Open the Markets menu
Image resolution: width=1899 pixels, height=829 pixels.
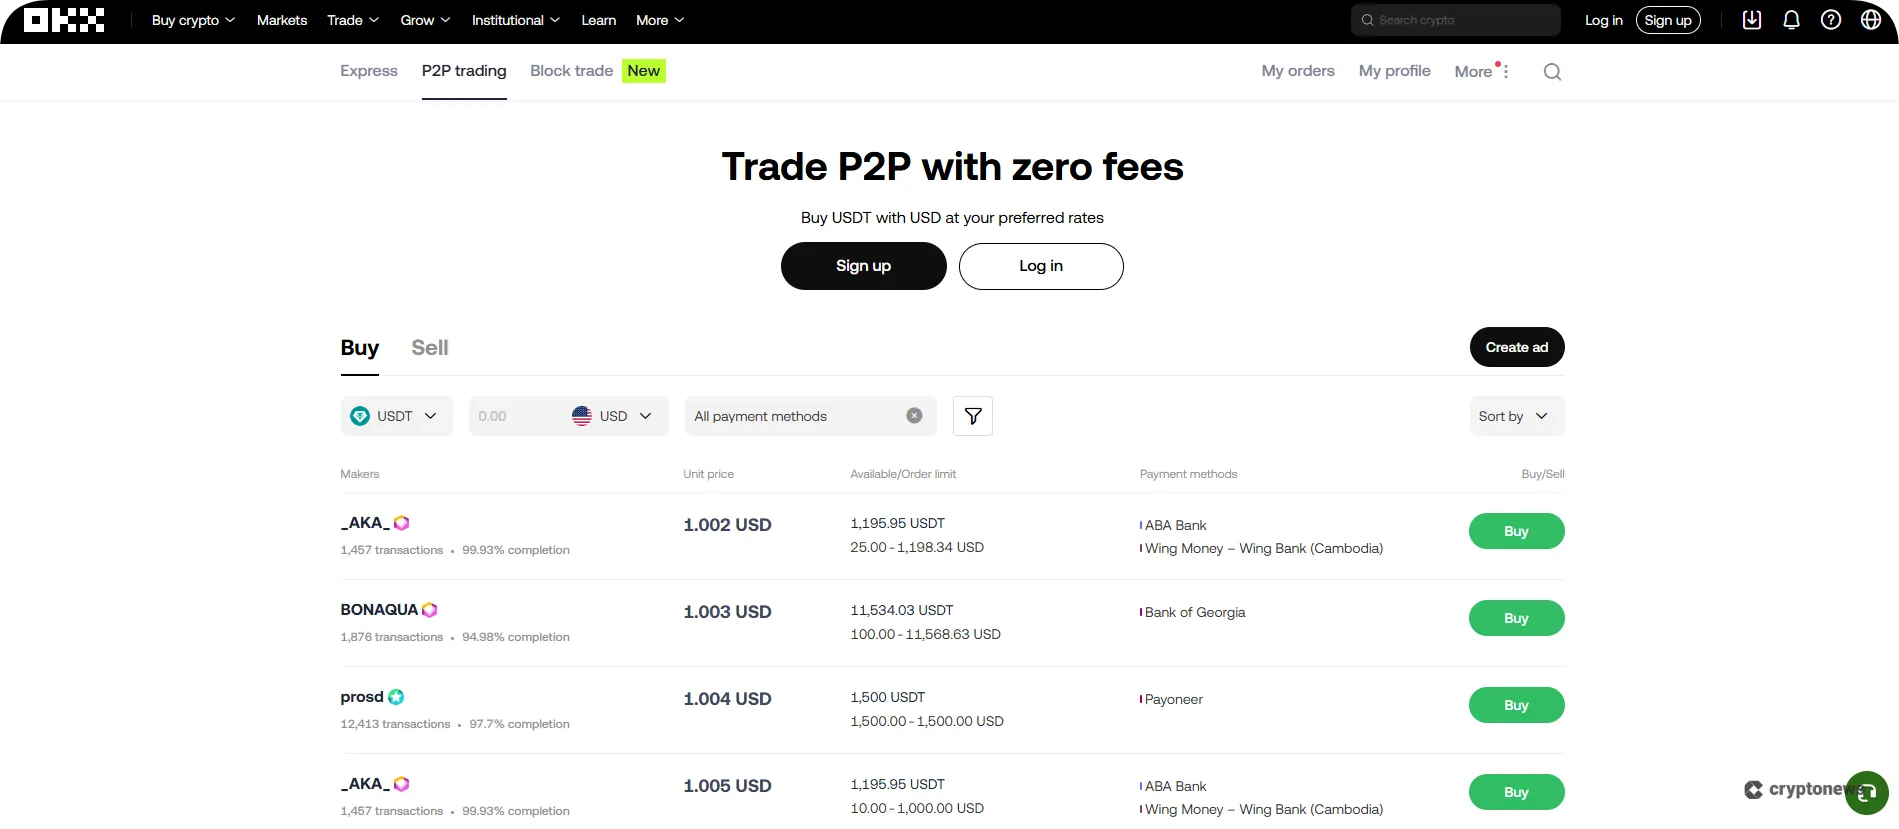click(x=281, y=20)
